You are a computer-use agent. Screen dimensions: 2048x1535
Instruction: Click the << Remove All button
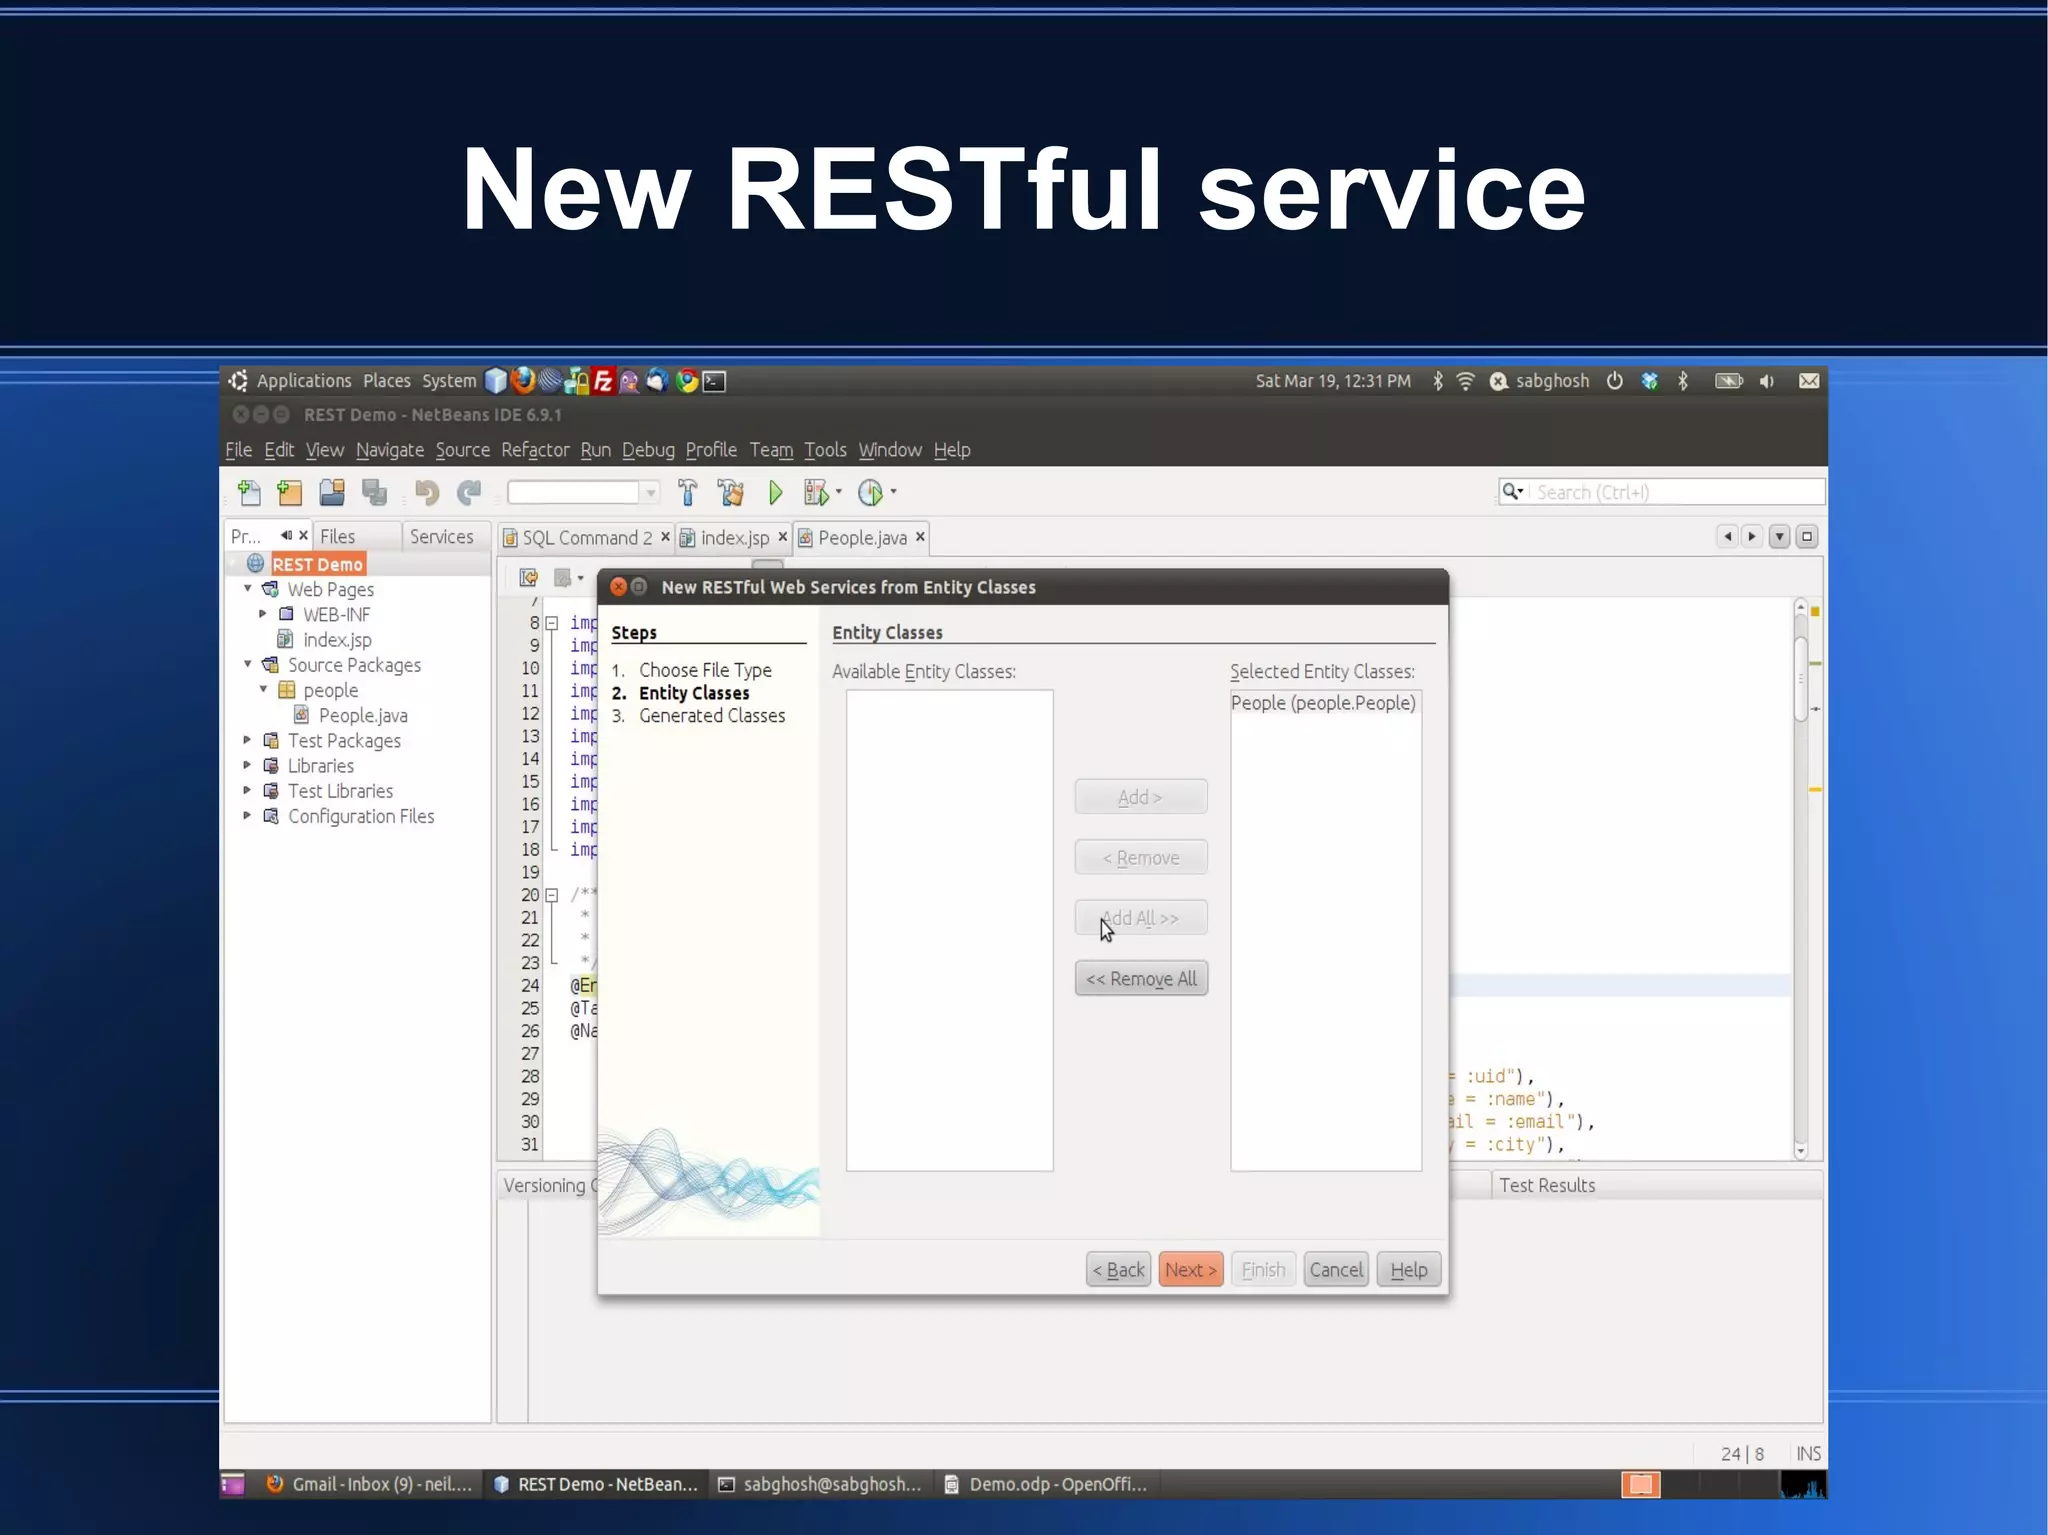(x=1141, y=978)
